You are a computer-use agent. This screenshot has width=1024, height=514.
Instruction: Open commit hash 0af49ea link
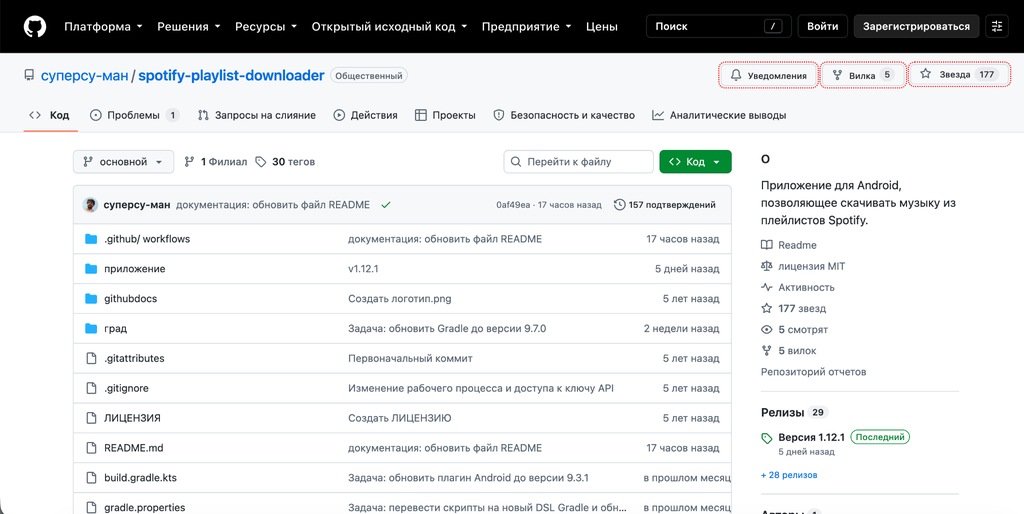point(513,205)
